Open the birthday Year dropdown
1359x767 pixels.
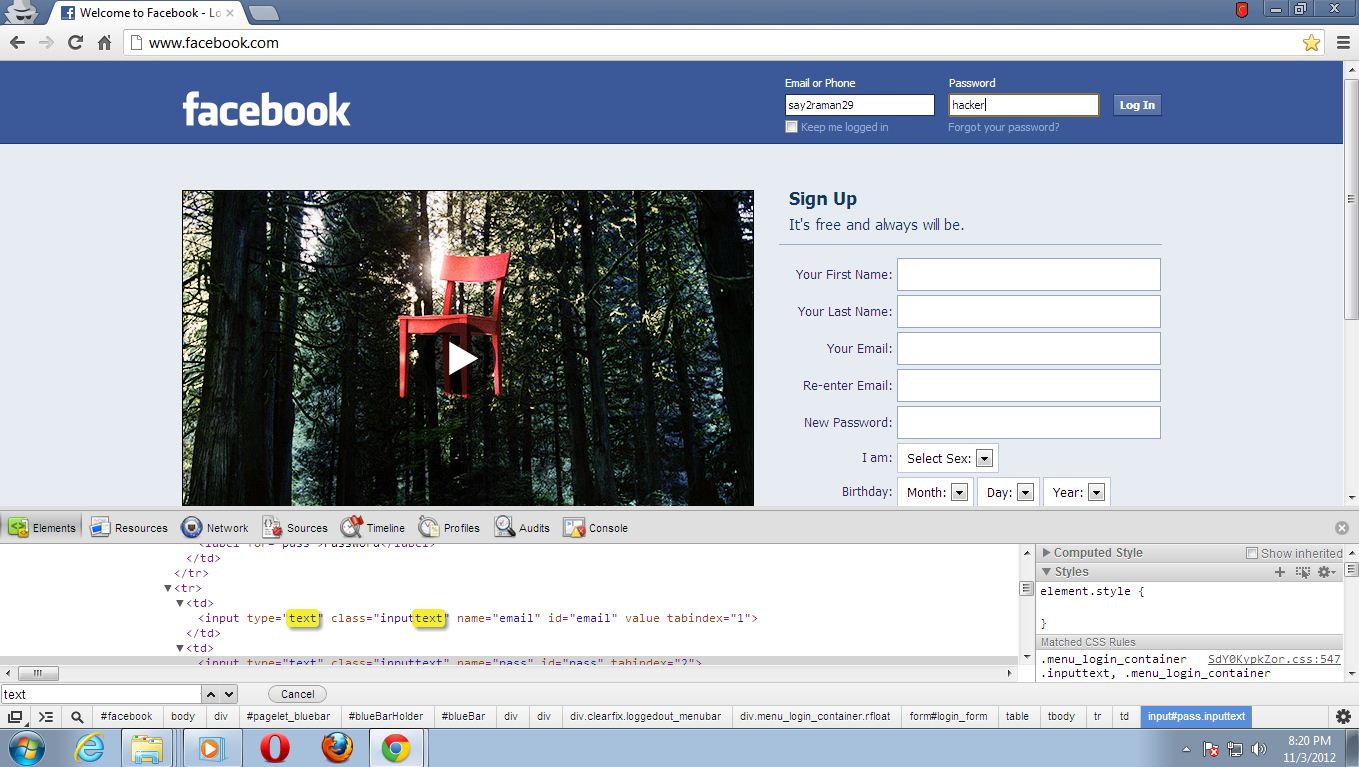[x=1077, y=492]
